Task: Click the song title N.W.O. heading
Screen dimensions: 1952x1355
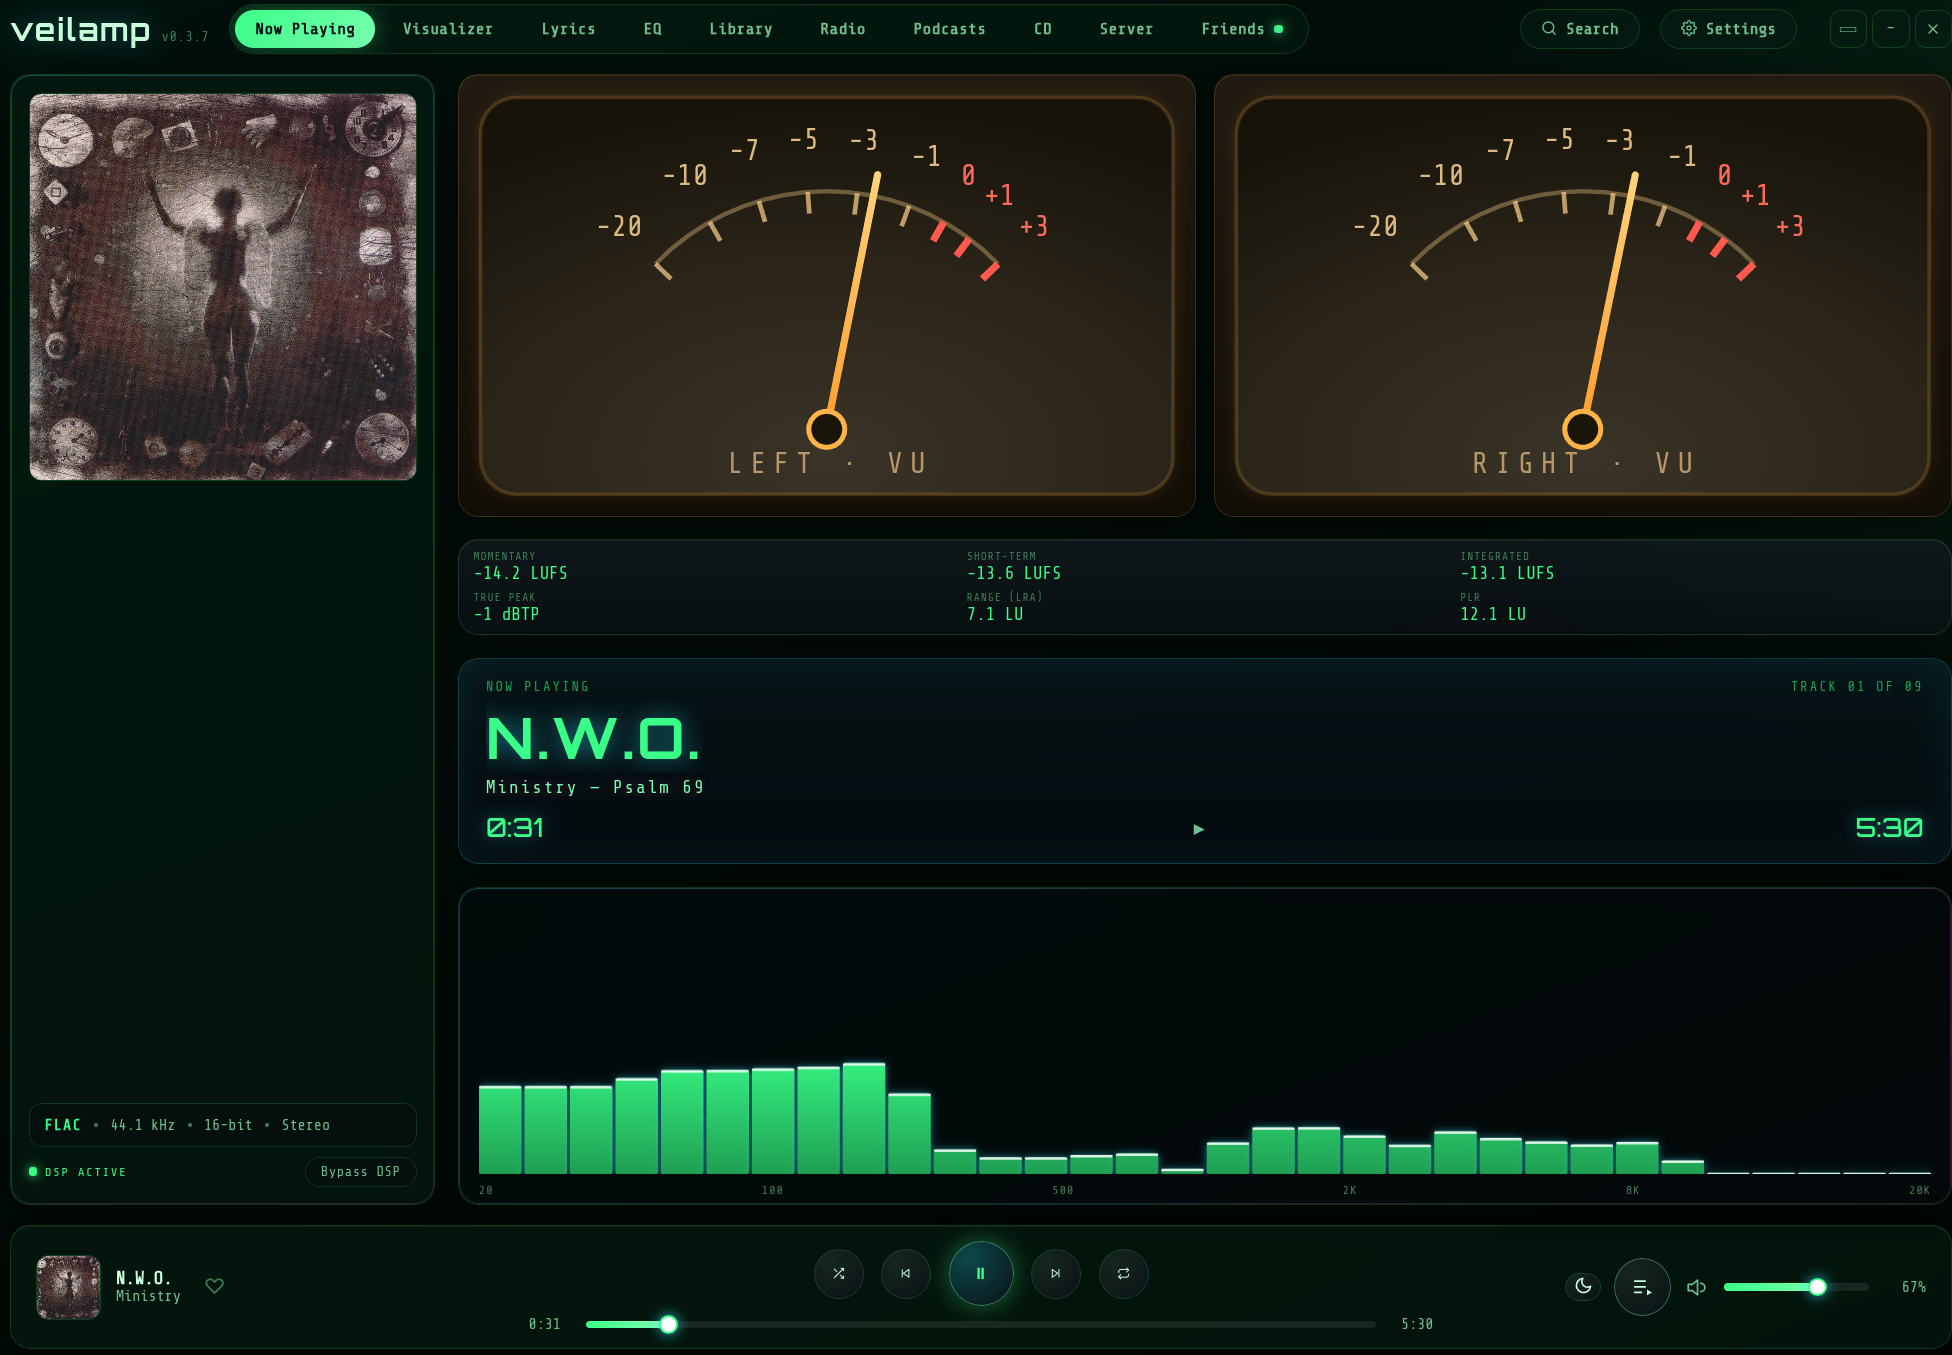Action: pos(592,739)
